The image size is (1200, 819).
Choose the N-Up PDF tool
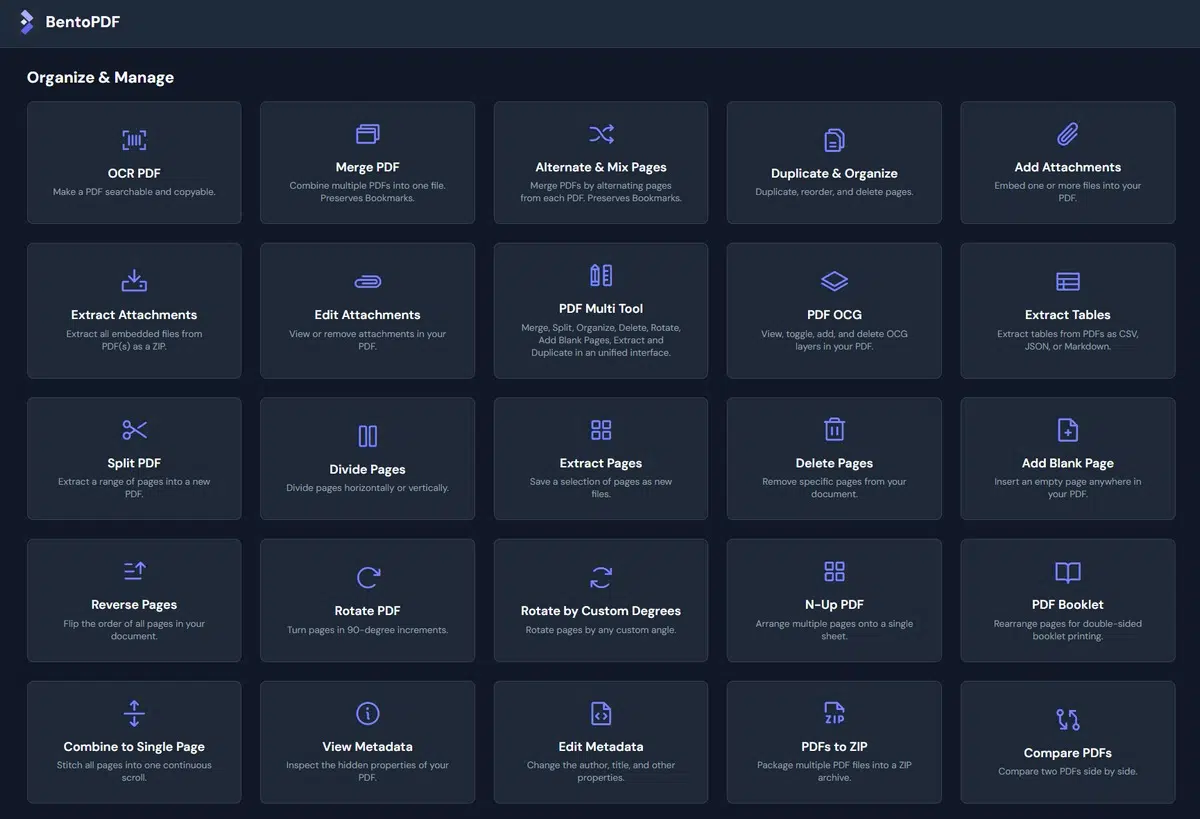point(834,601)
